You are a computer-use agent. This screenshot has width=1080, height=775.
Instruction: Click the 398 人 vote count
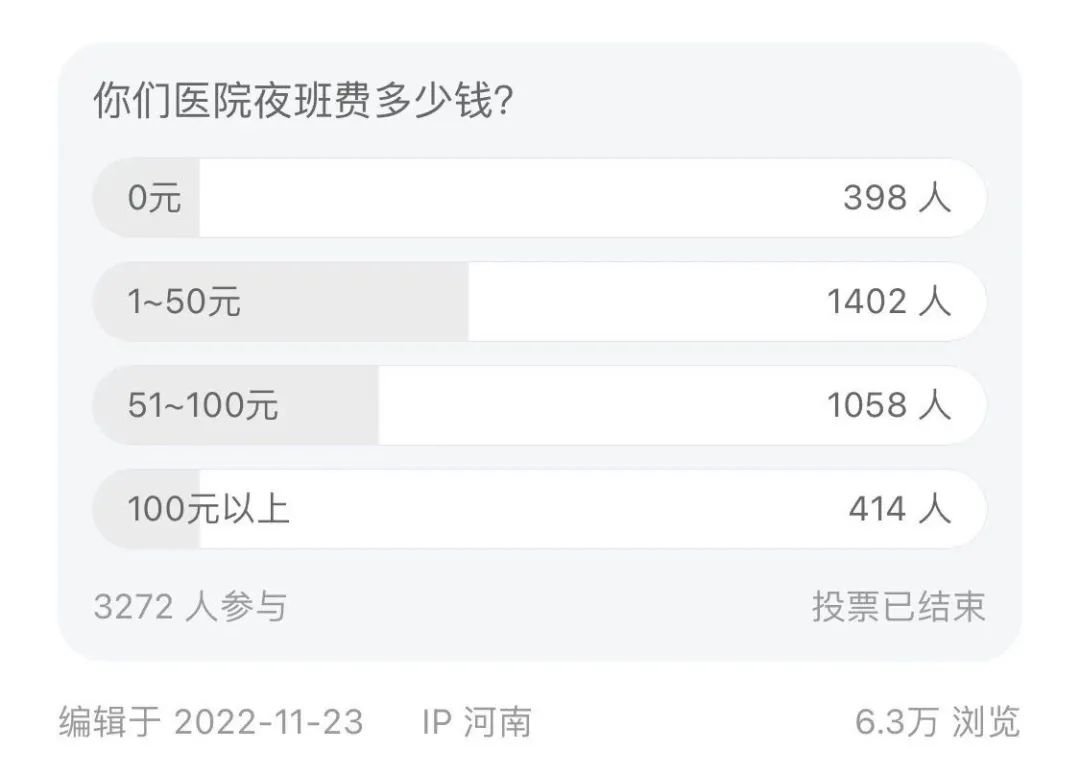pyautogui.click(x=897, y=198)
